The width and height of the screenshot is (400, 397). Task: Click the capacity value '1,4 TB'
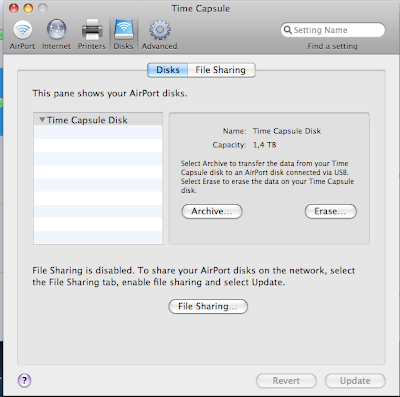pyautogui.click(x=264, y=145)
